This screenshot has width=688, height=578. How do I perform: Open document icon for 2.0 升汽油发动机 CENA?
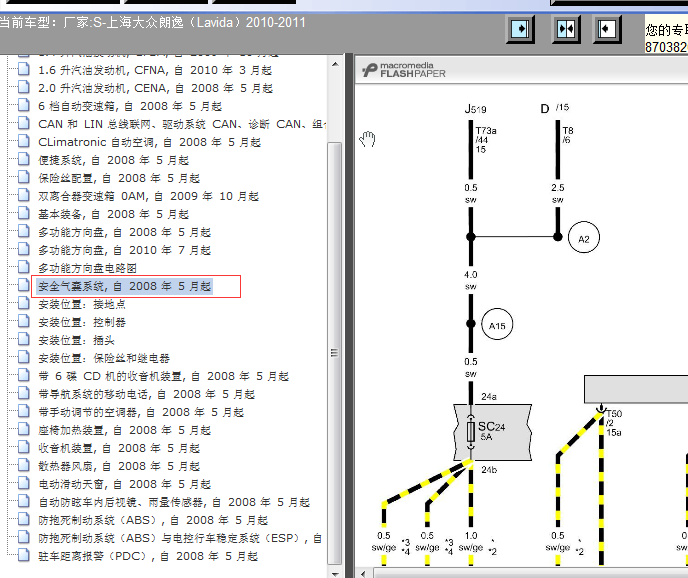point(24,88)
